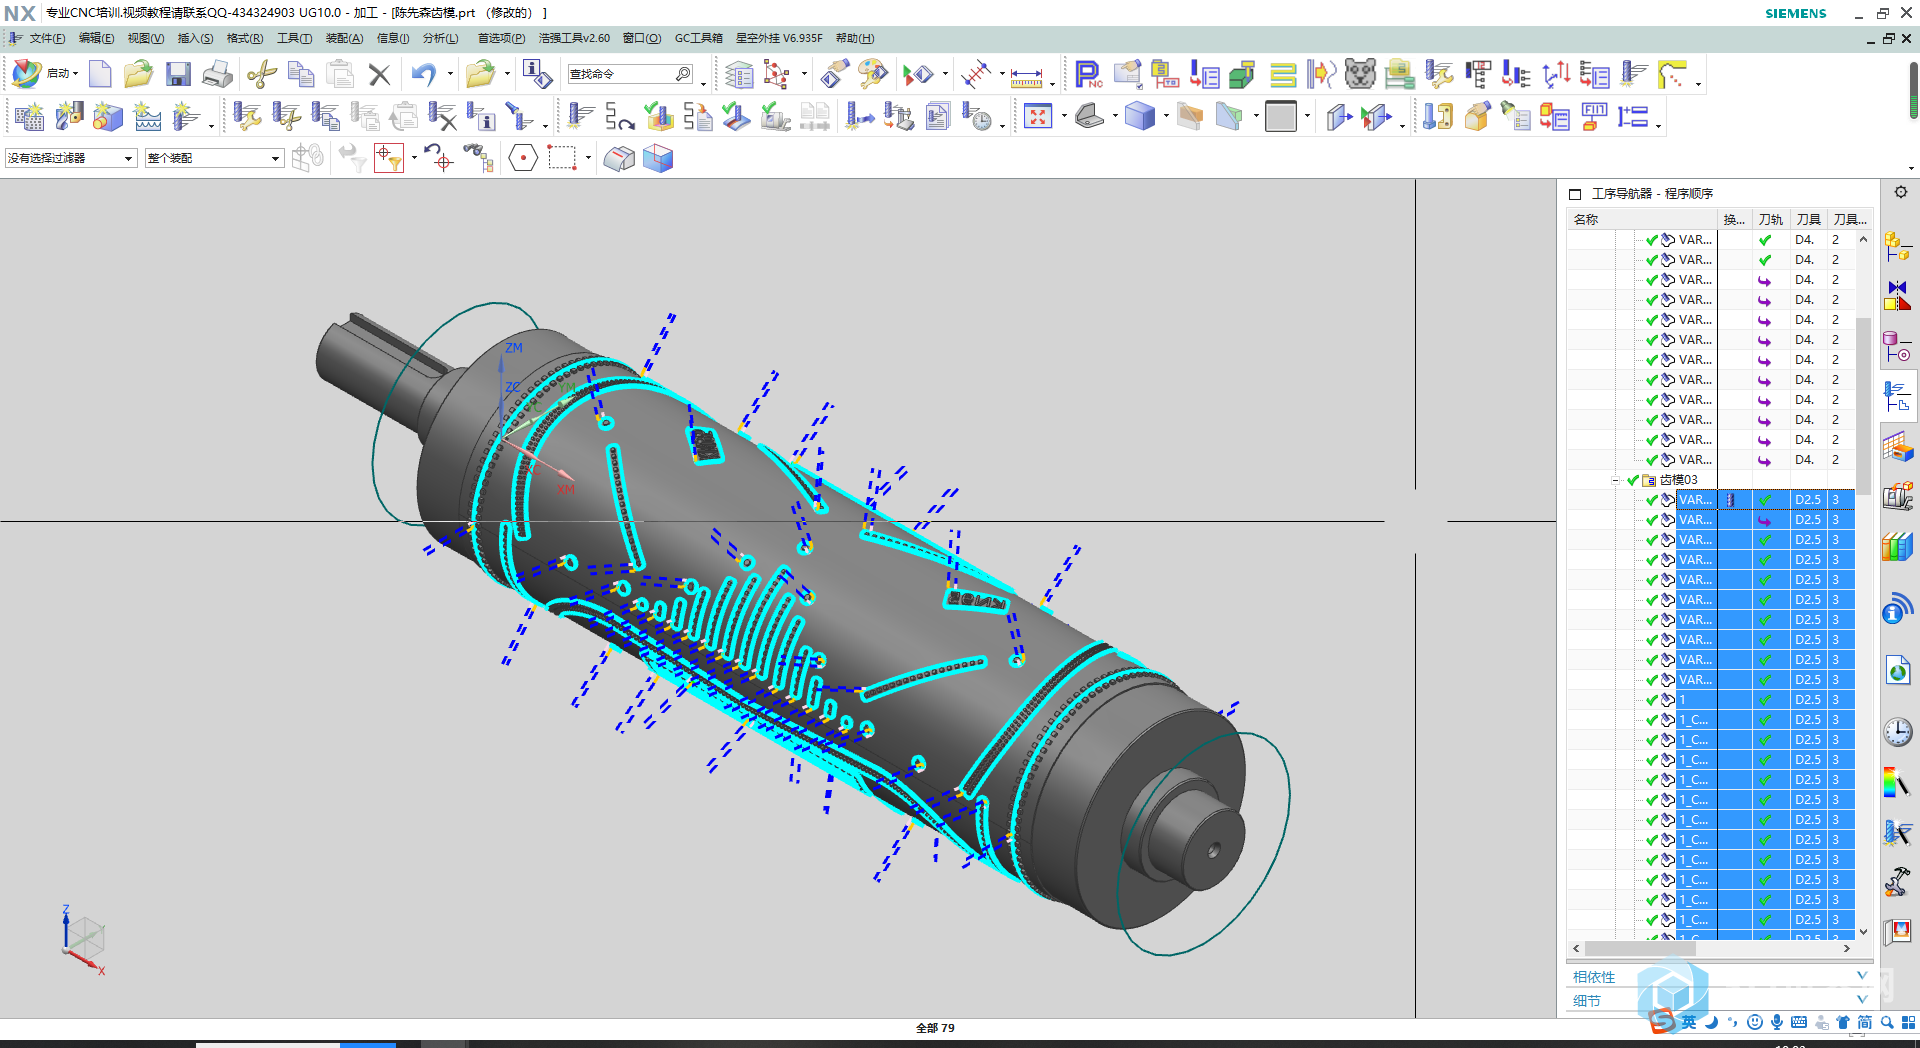
Task: Click the shaded cube rendering style icon
Action: pos(1140,117)
